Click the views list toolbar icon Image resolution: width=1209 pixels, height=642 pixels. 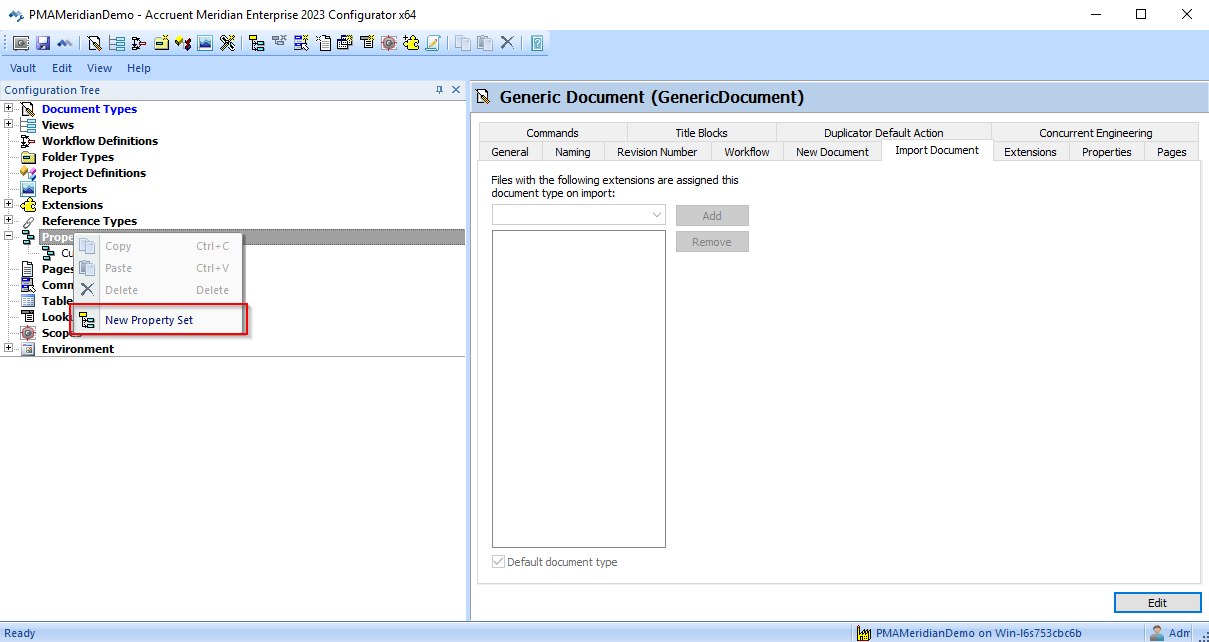pyautogui.click(x=117, y=43)
